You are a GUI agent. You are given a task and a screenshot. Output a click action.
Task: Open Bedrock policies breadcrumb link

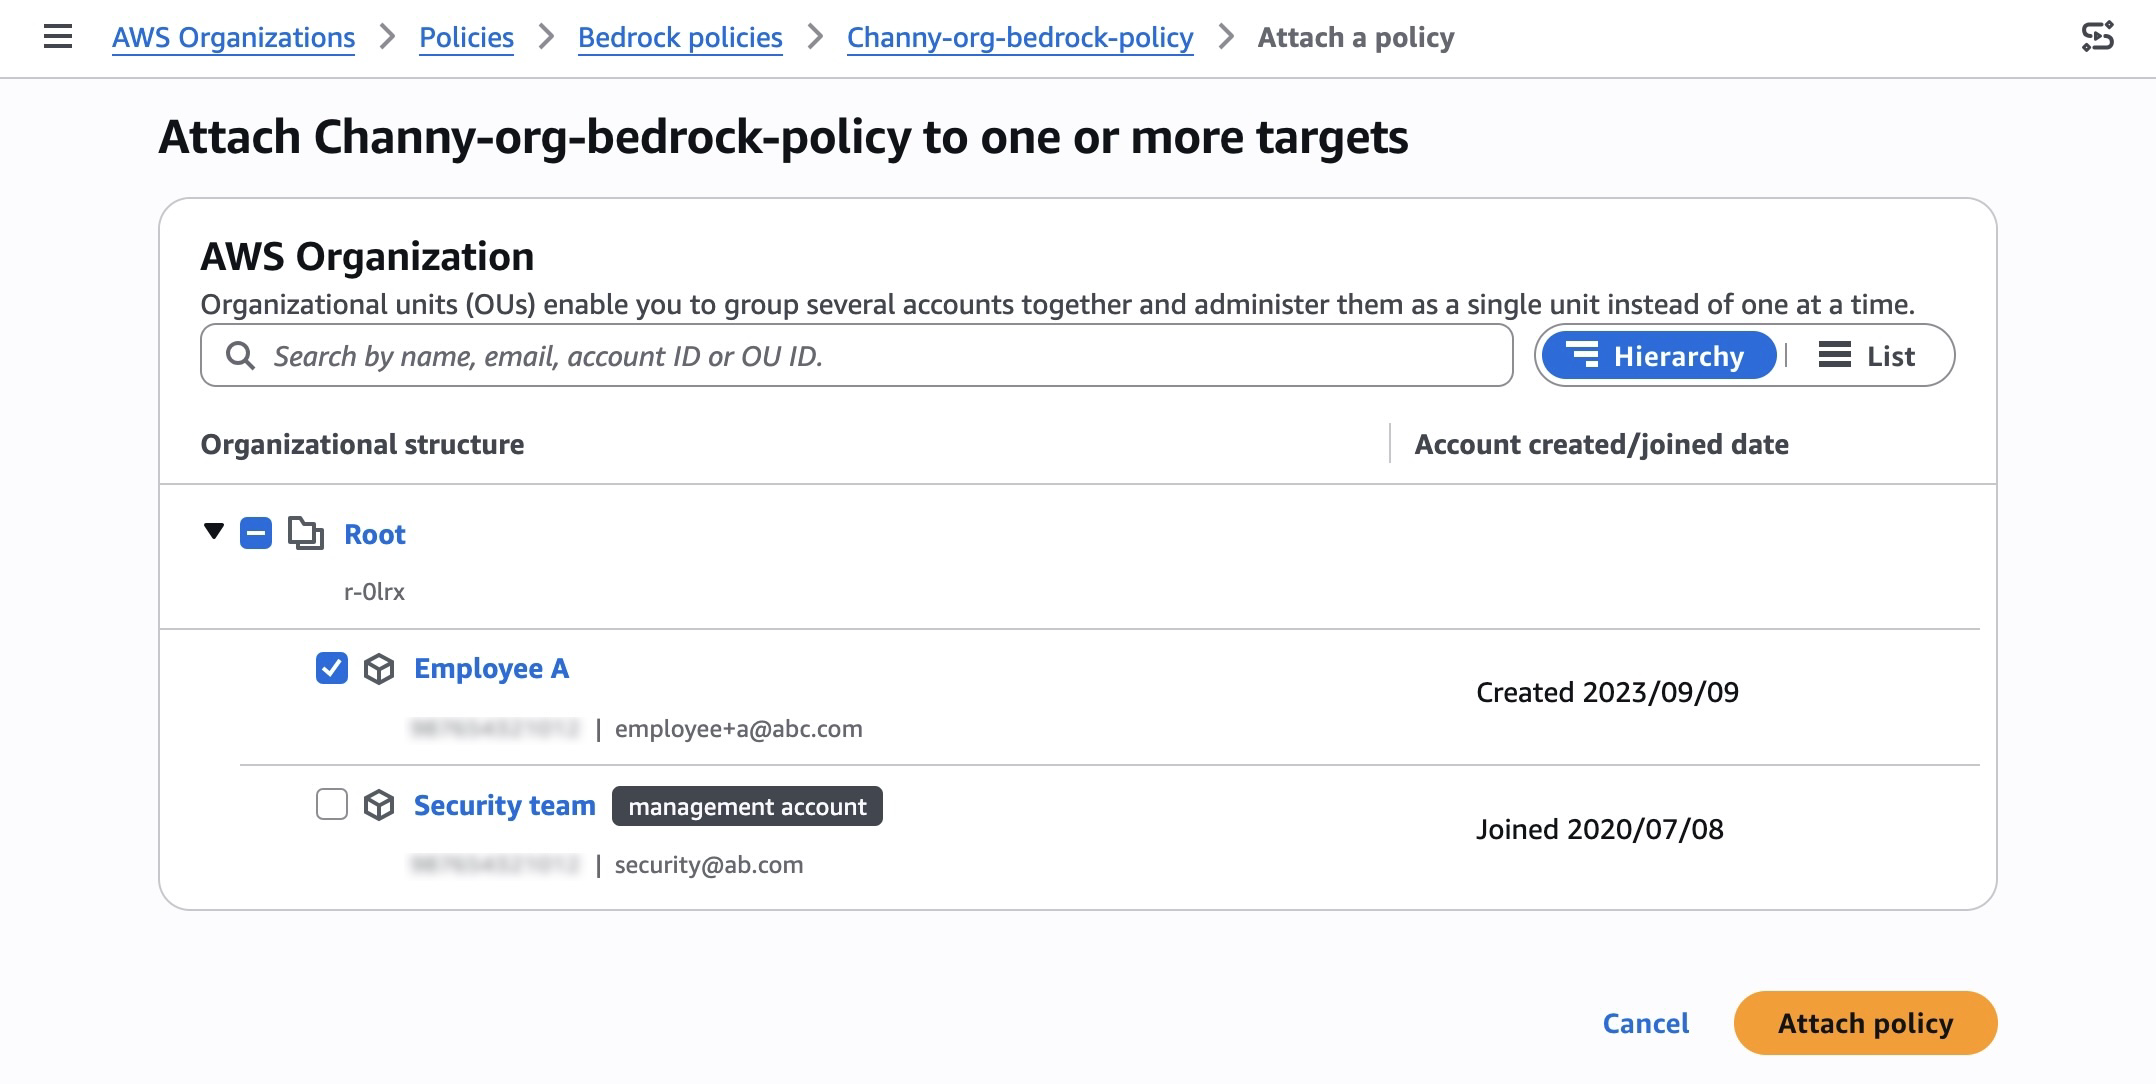680,38
